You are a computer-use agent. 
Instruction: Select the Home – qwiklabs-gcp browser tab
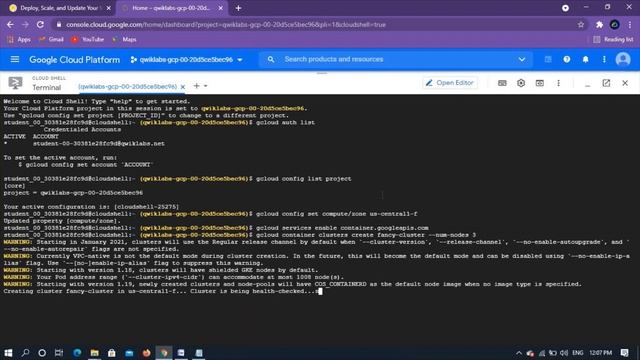171,8
